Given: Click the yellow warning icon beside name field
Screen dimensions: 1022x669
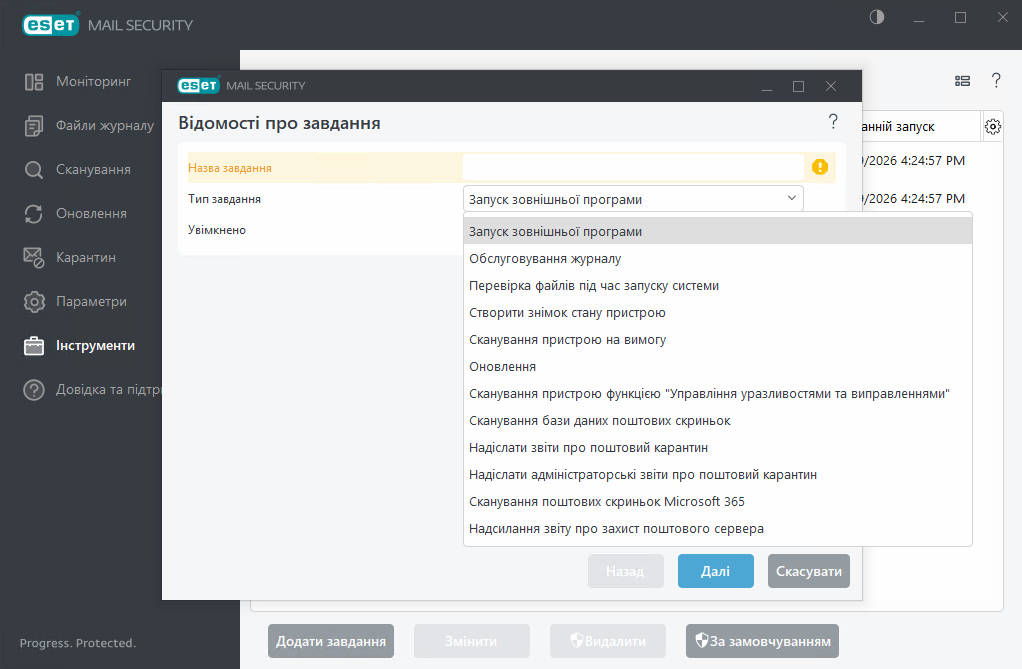Looking at the screenshot, I should [820, 167].
